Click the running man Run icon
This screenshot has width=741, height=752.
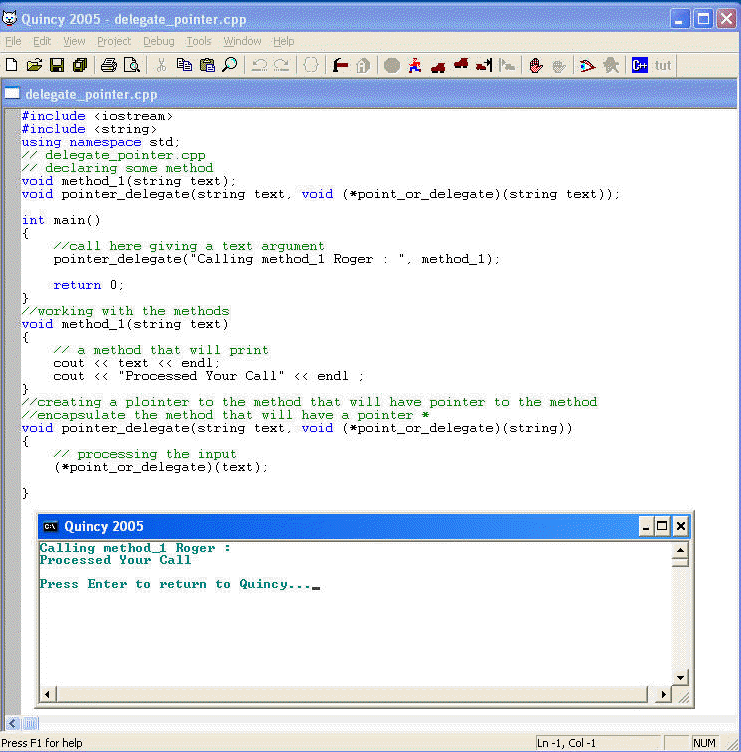click(415, 65)
